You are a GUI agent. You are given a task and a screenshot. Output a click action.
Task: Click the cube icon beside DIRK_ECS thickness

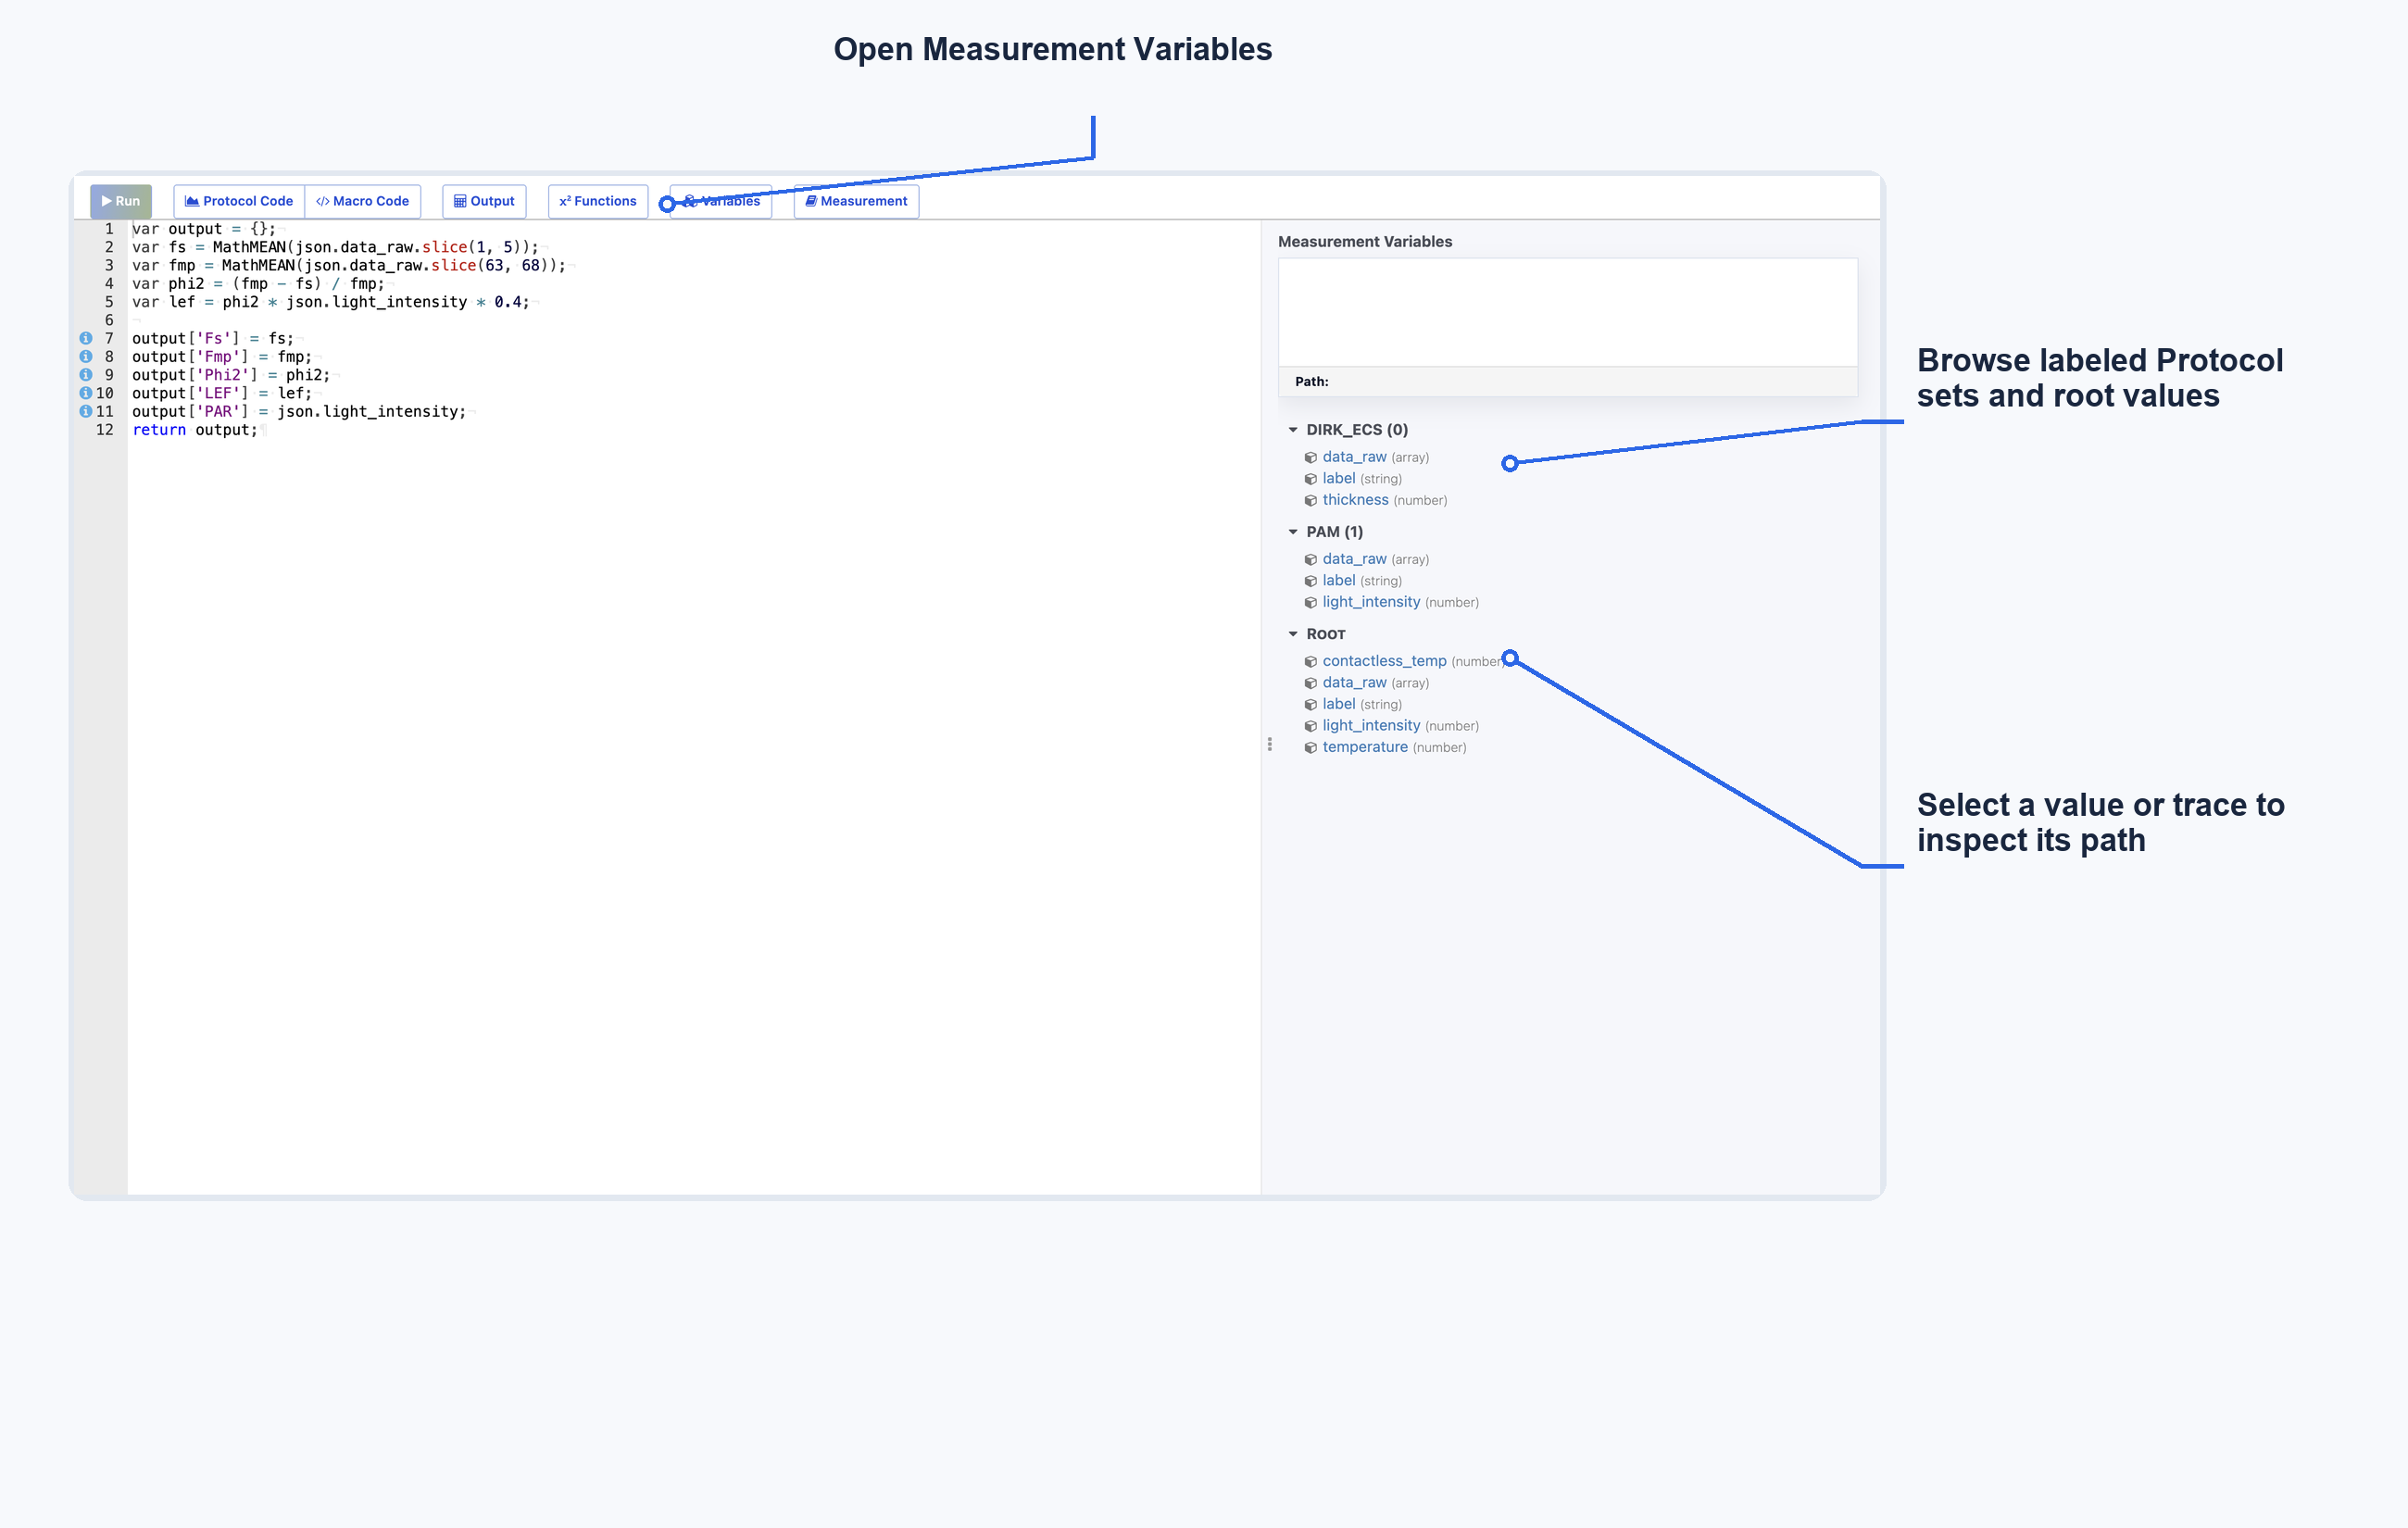click(x=1310, y=501)
